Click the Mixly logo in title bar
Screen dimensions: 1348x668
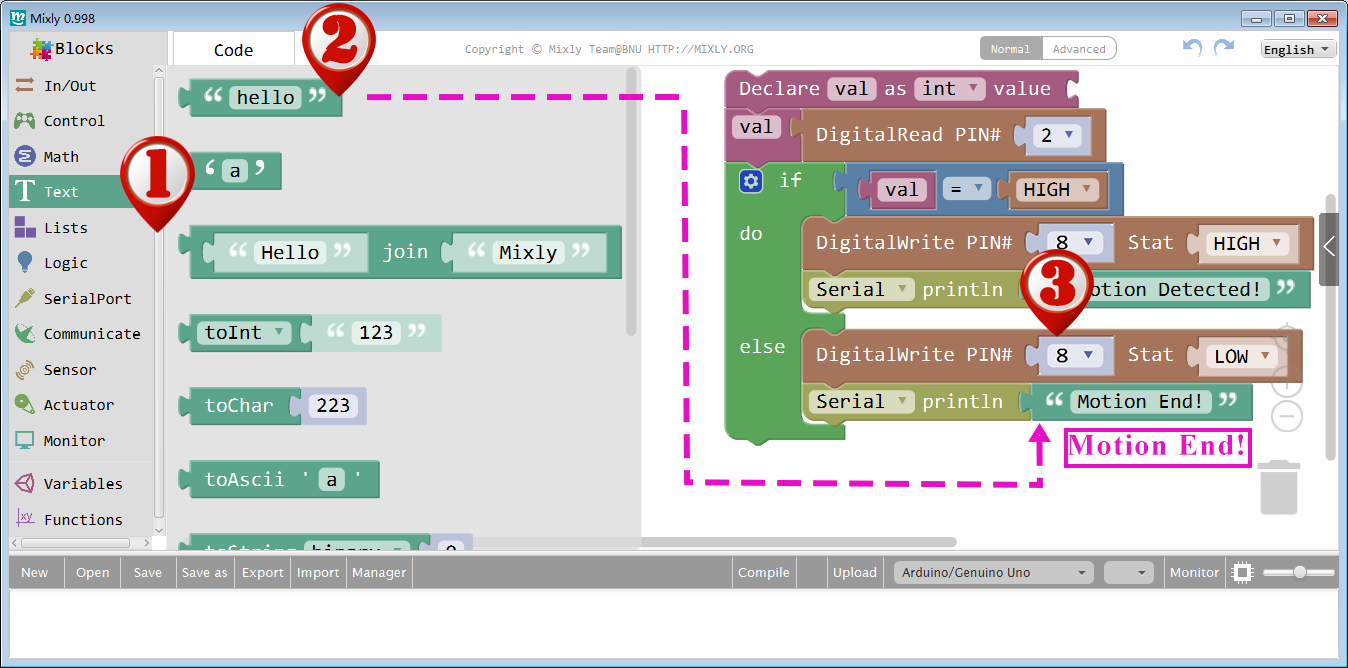click(x=18, y=17)
